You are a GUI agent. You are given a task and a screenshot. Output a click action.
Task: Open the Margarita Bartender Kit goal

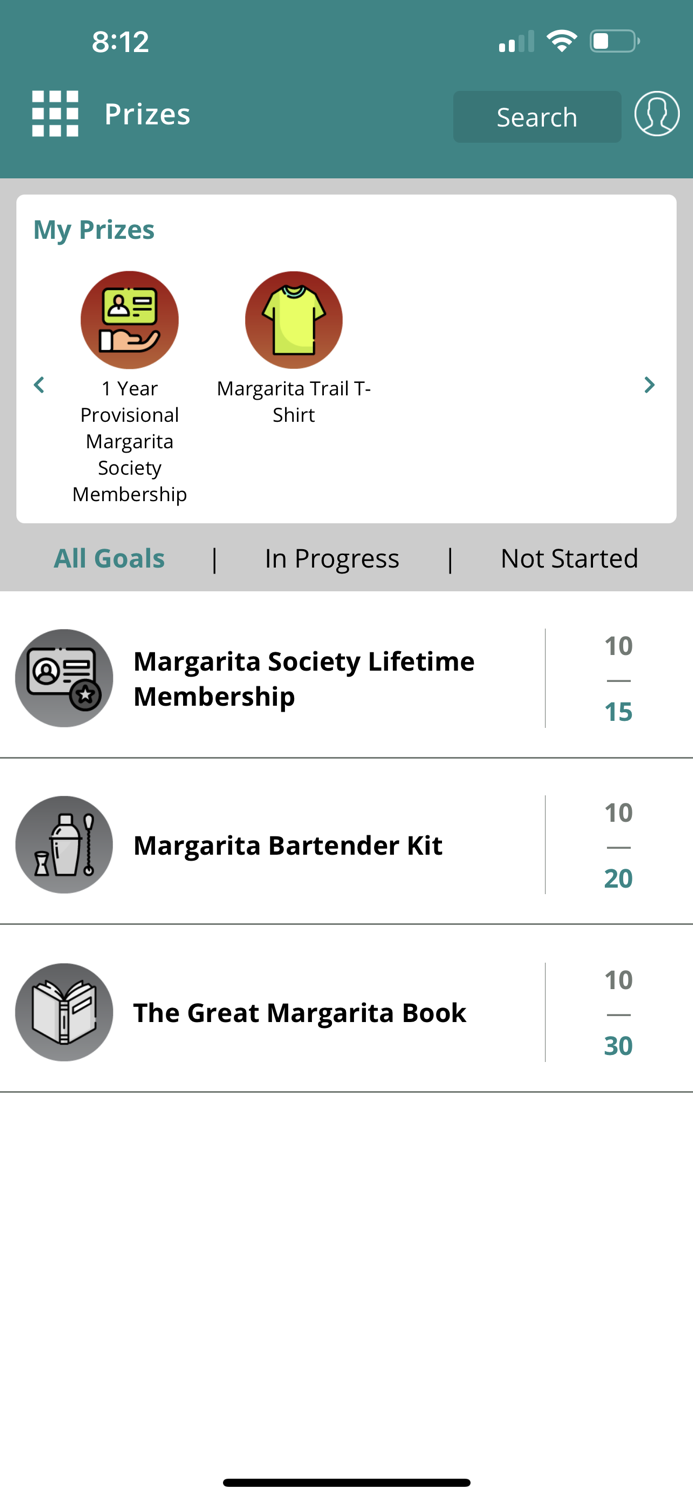pos(288,845)
